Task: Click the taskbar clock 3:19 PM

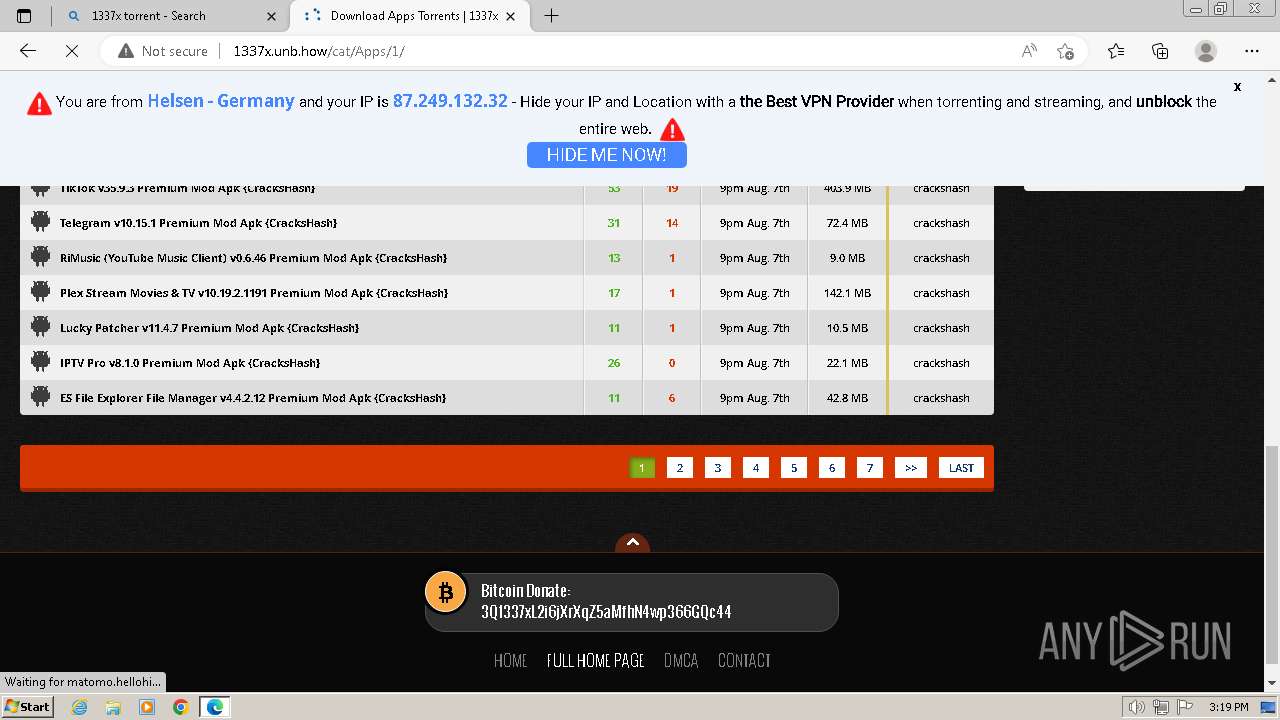Action: point(1228,707)
